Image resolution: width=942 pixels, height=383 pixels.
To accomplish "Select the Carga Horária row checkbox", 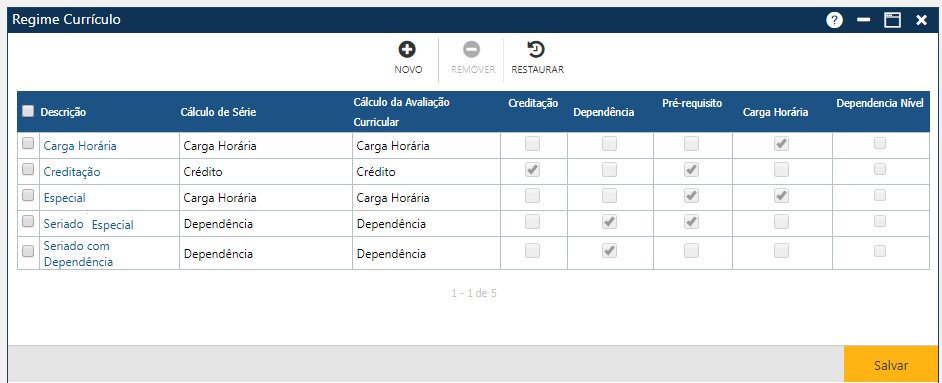I will click(28, 143).
